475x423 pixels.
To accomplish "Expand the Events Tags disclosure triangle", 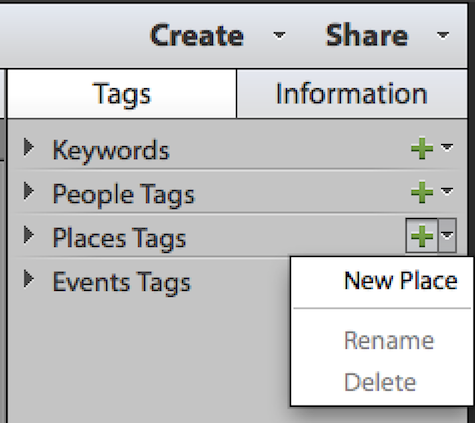I will [29, 279].
